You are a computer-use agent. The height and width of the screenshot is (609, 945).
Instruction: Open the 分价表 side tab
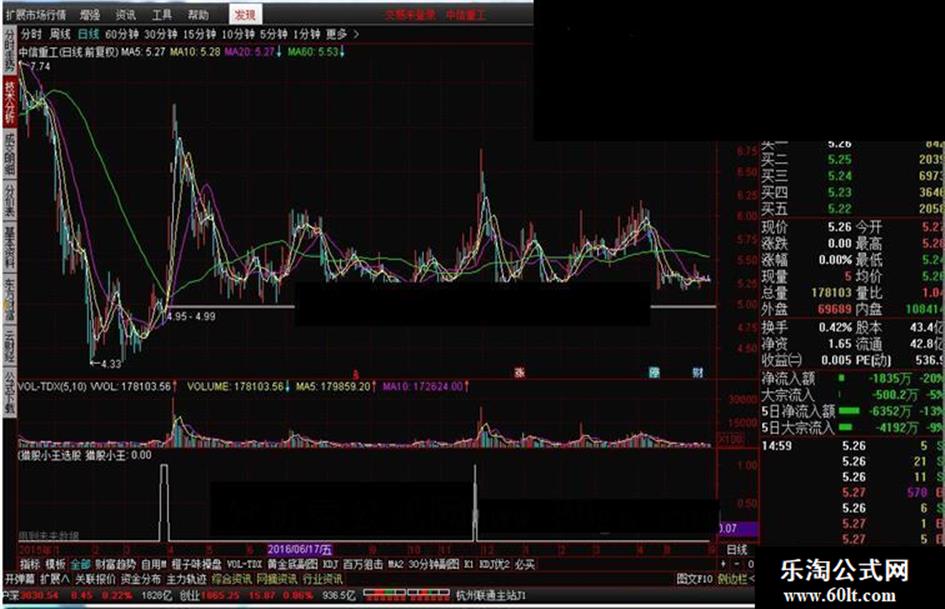tap(10, 201)
